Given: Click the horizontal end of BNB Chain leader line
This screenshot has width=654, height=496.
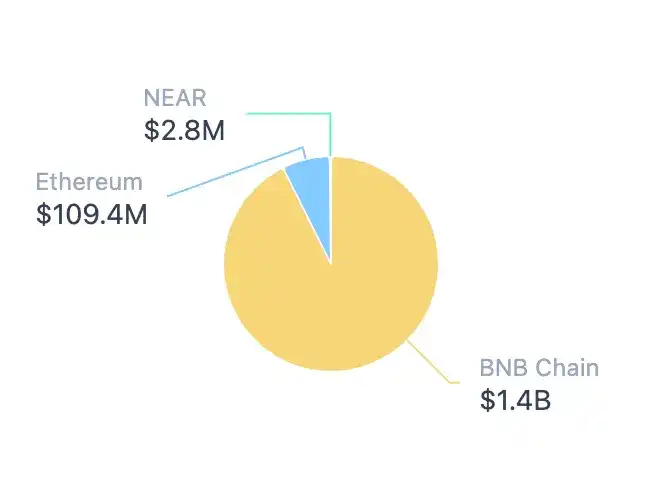Looking at the screenshot, I should click(x=455, y=382).
